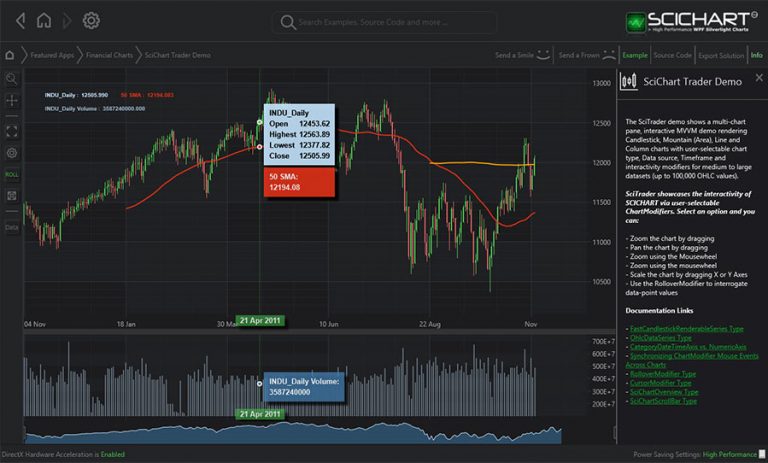Click the right grip of overview scrollbar
The height and width of the screenshot is (463, 768).
point(615,432)
